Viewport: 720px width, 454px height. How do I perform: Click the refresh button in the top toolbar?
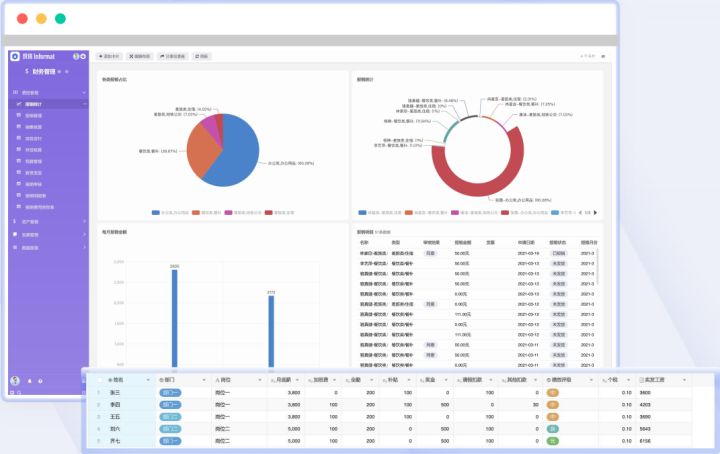coord(202,56)
